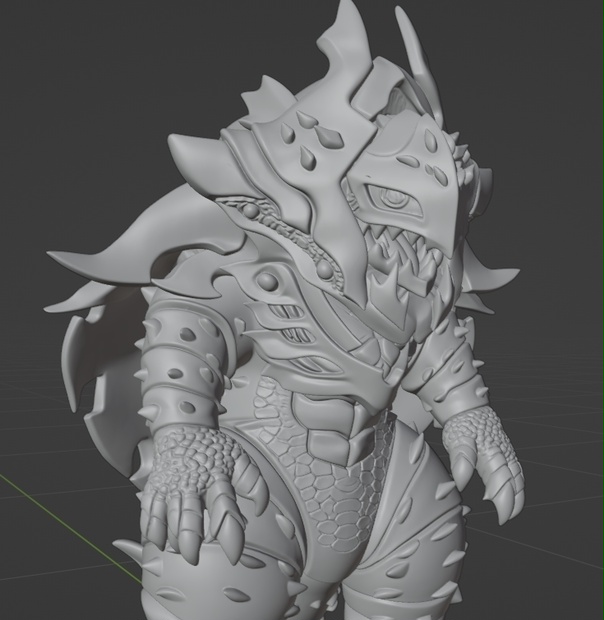Click the empty dark viewport background at top-left

point(79,79)
